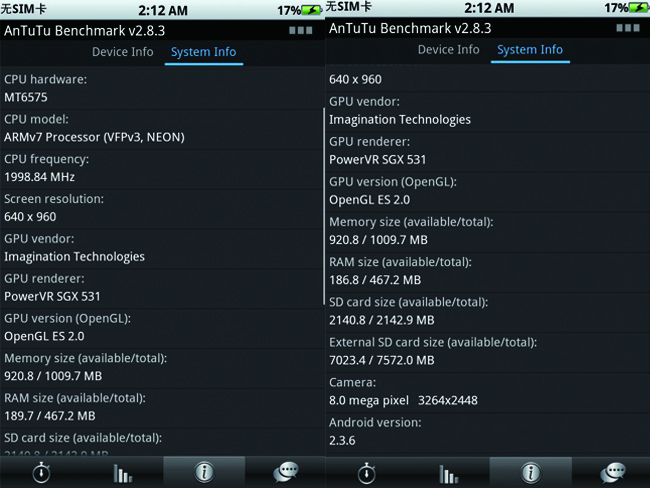Screen dimensions: 650x488
Task: Open the stopwatch benchmark test icon in right screen
Action: (x=366, y=473)
